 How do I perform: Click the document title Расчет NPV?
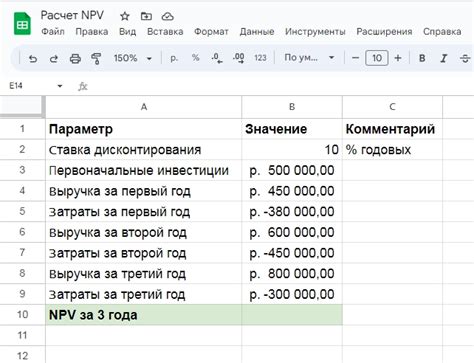pos(72,15)
